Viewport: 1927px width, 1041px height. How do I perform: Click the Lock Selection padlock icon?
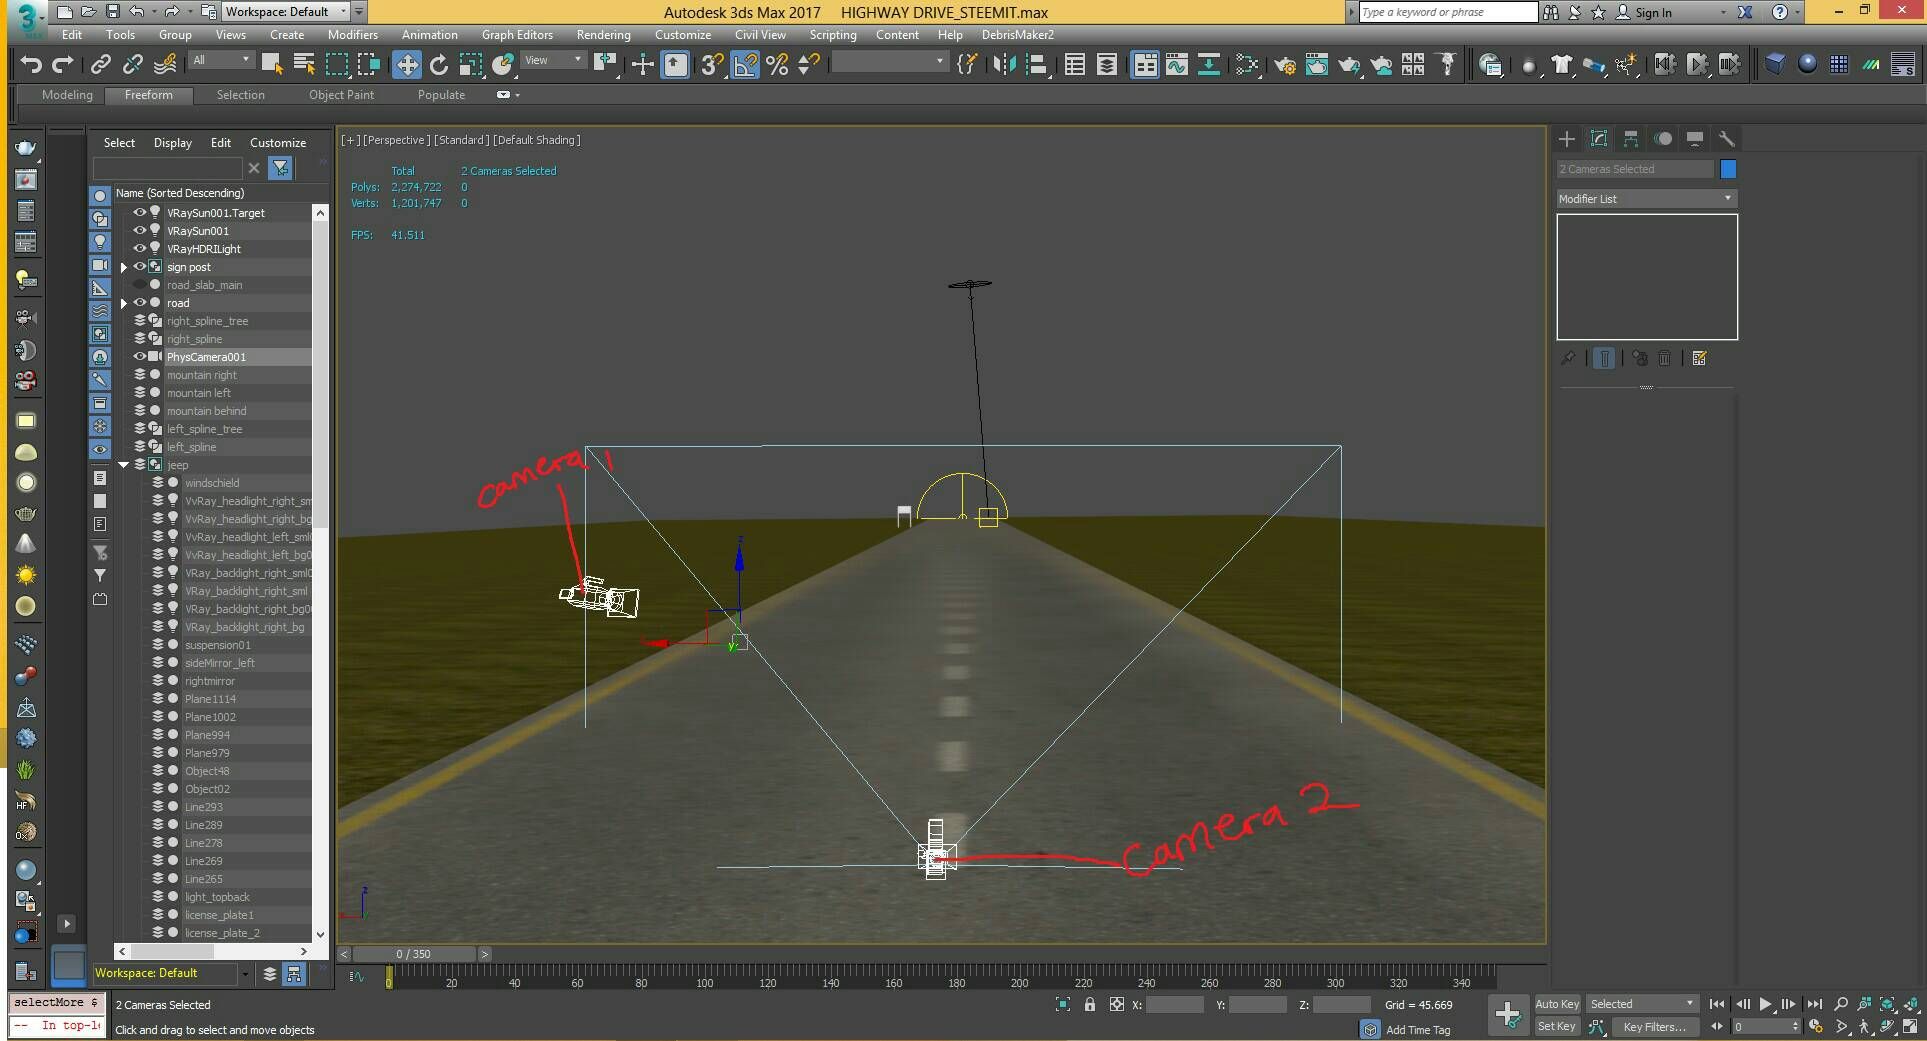(x=1090, y=1005)
